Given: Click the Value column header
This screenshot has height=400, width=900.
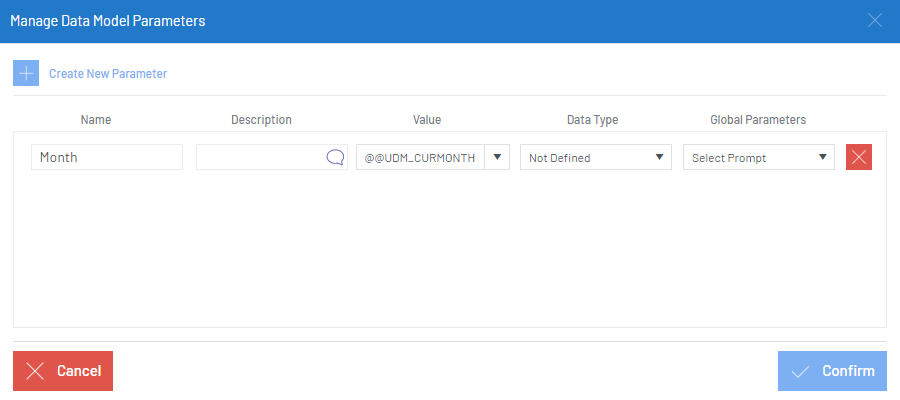Looking at the screenshot, I should [x=427, y=120].
